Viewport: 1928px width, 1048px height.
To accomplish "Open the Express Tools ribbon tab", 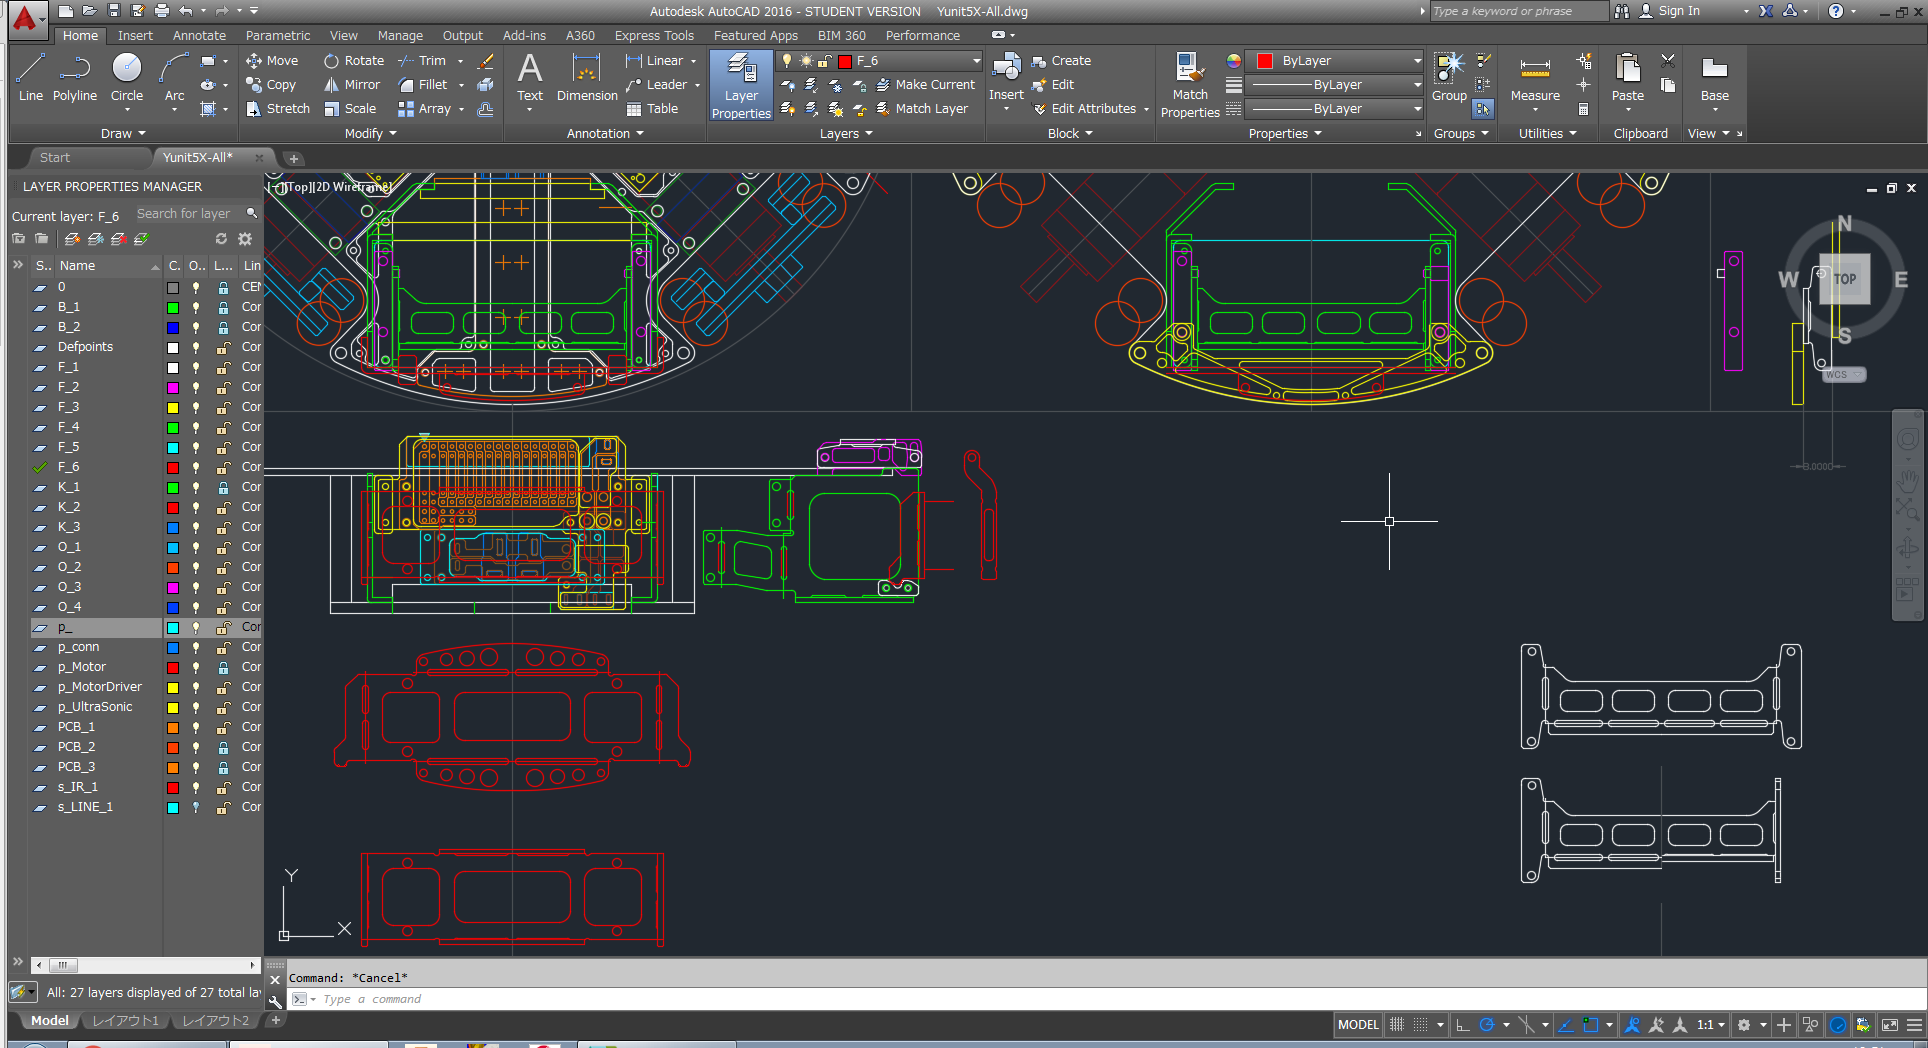I will 653,35.
